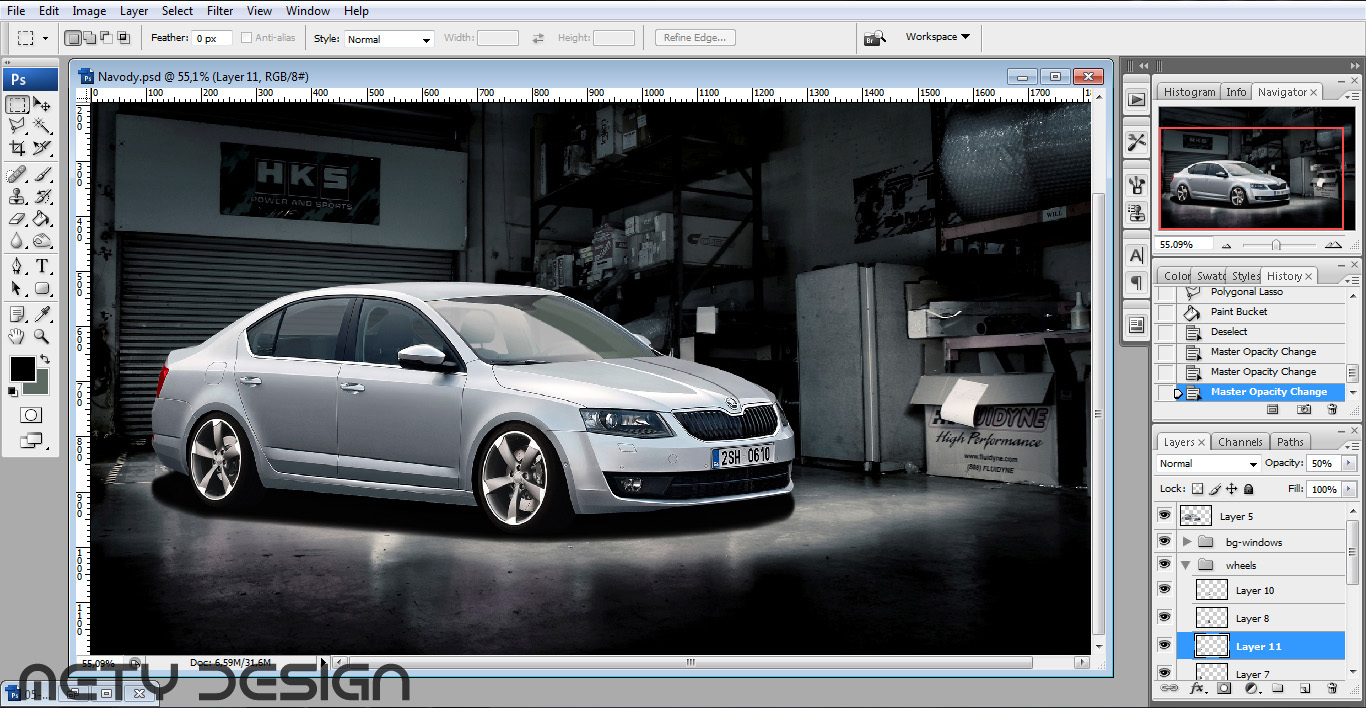
Task: Select the History Brush tool
Action: click(42, 197)
